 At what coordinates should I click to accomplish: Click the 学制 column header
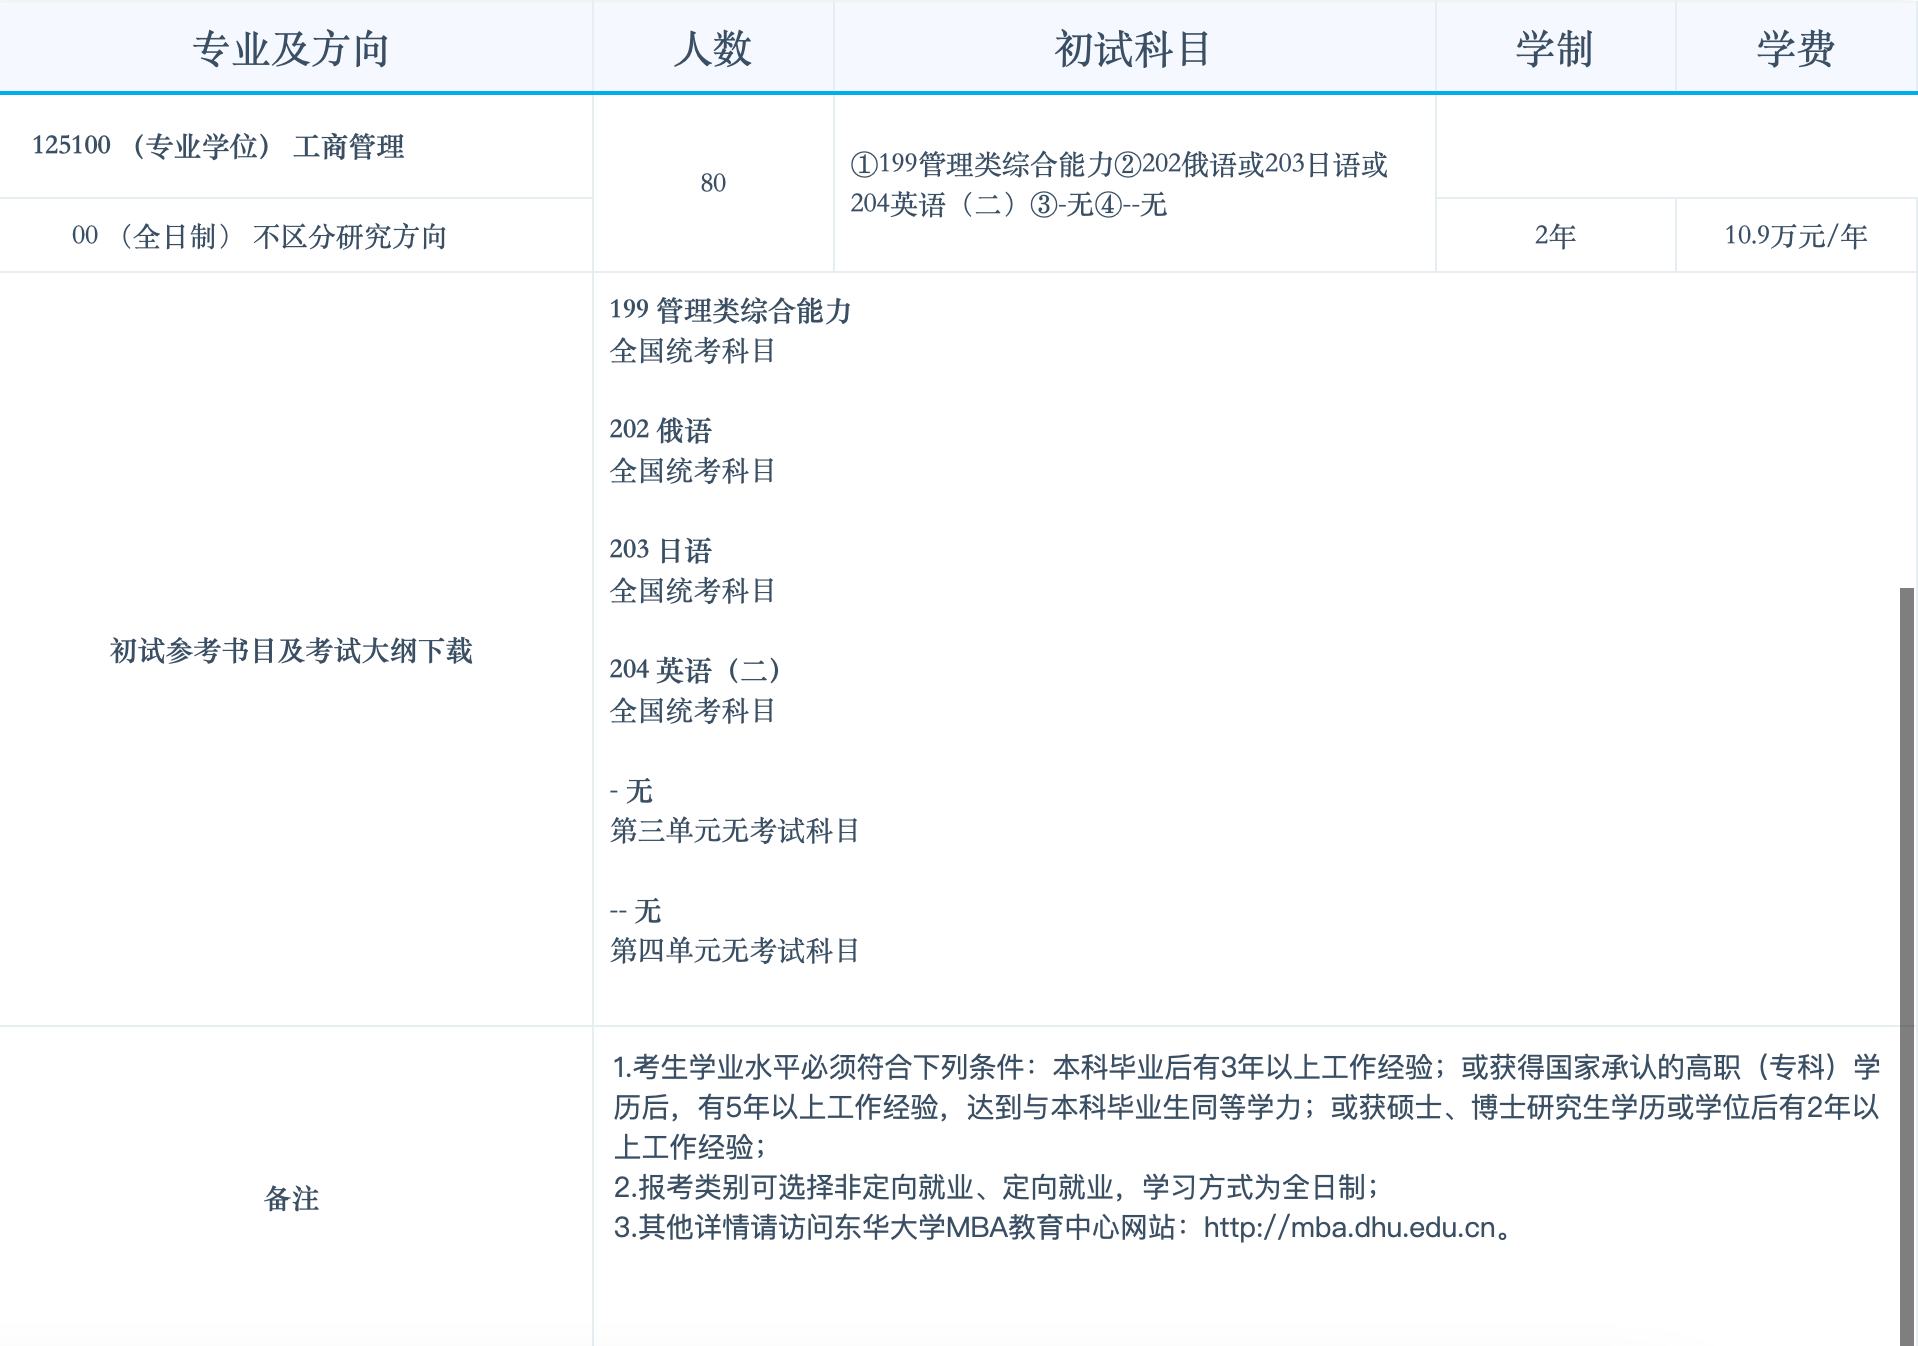tap(1555, 49)
